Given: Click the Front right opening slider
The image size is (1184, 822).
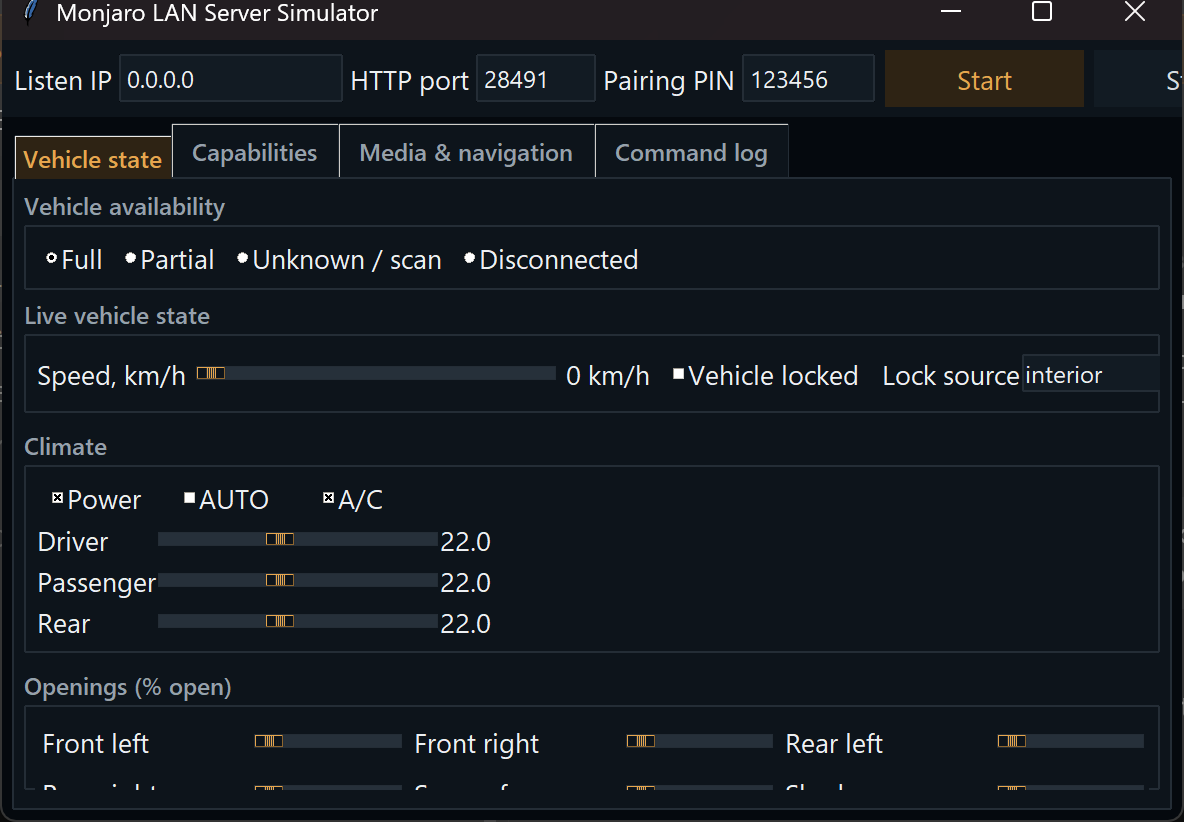Looking at the screenshot, I should [699, 741].
